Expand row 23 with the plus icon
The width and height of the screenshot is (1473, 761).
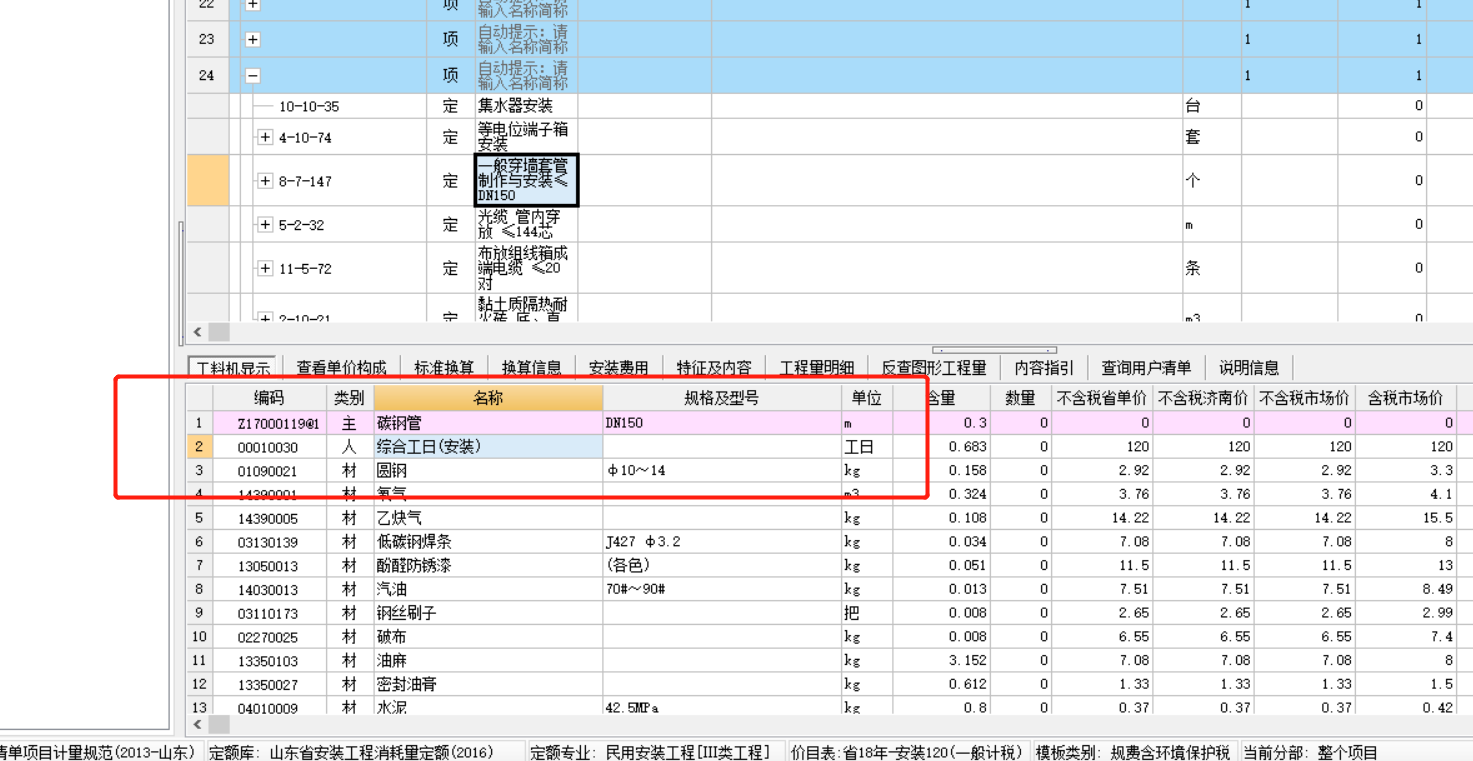[x=253, y=40]
